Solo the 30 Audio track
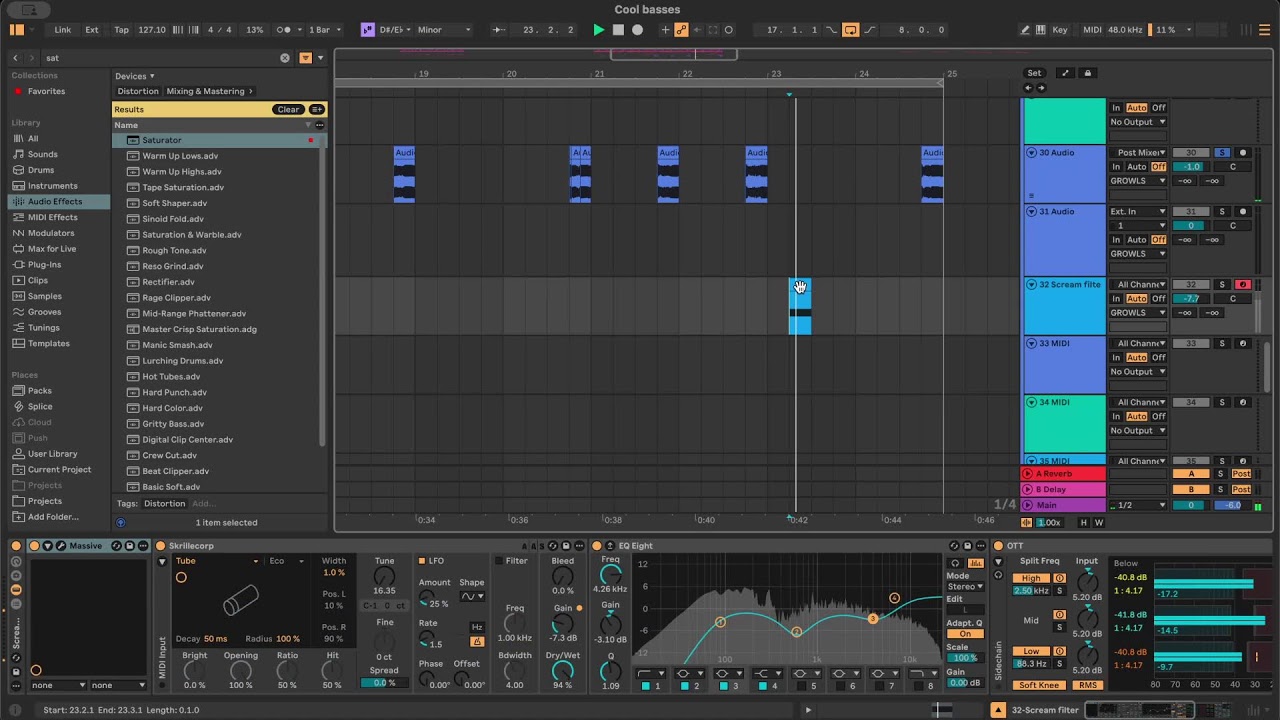The image size is (1280, 720). click(x=1221, y=153)
